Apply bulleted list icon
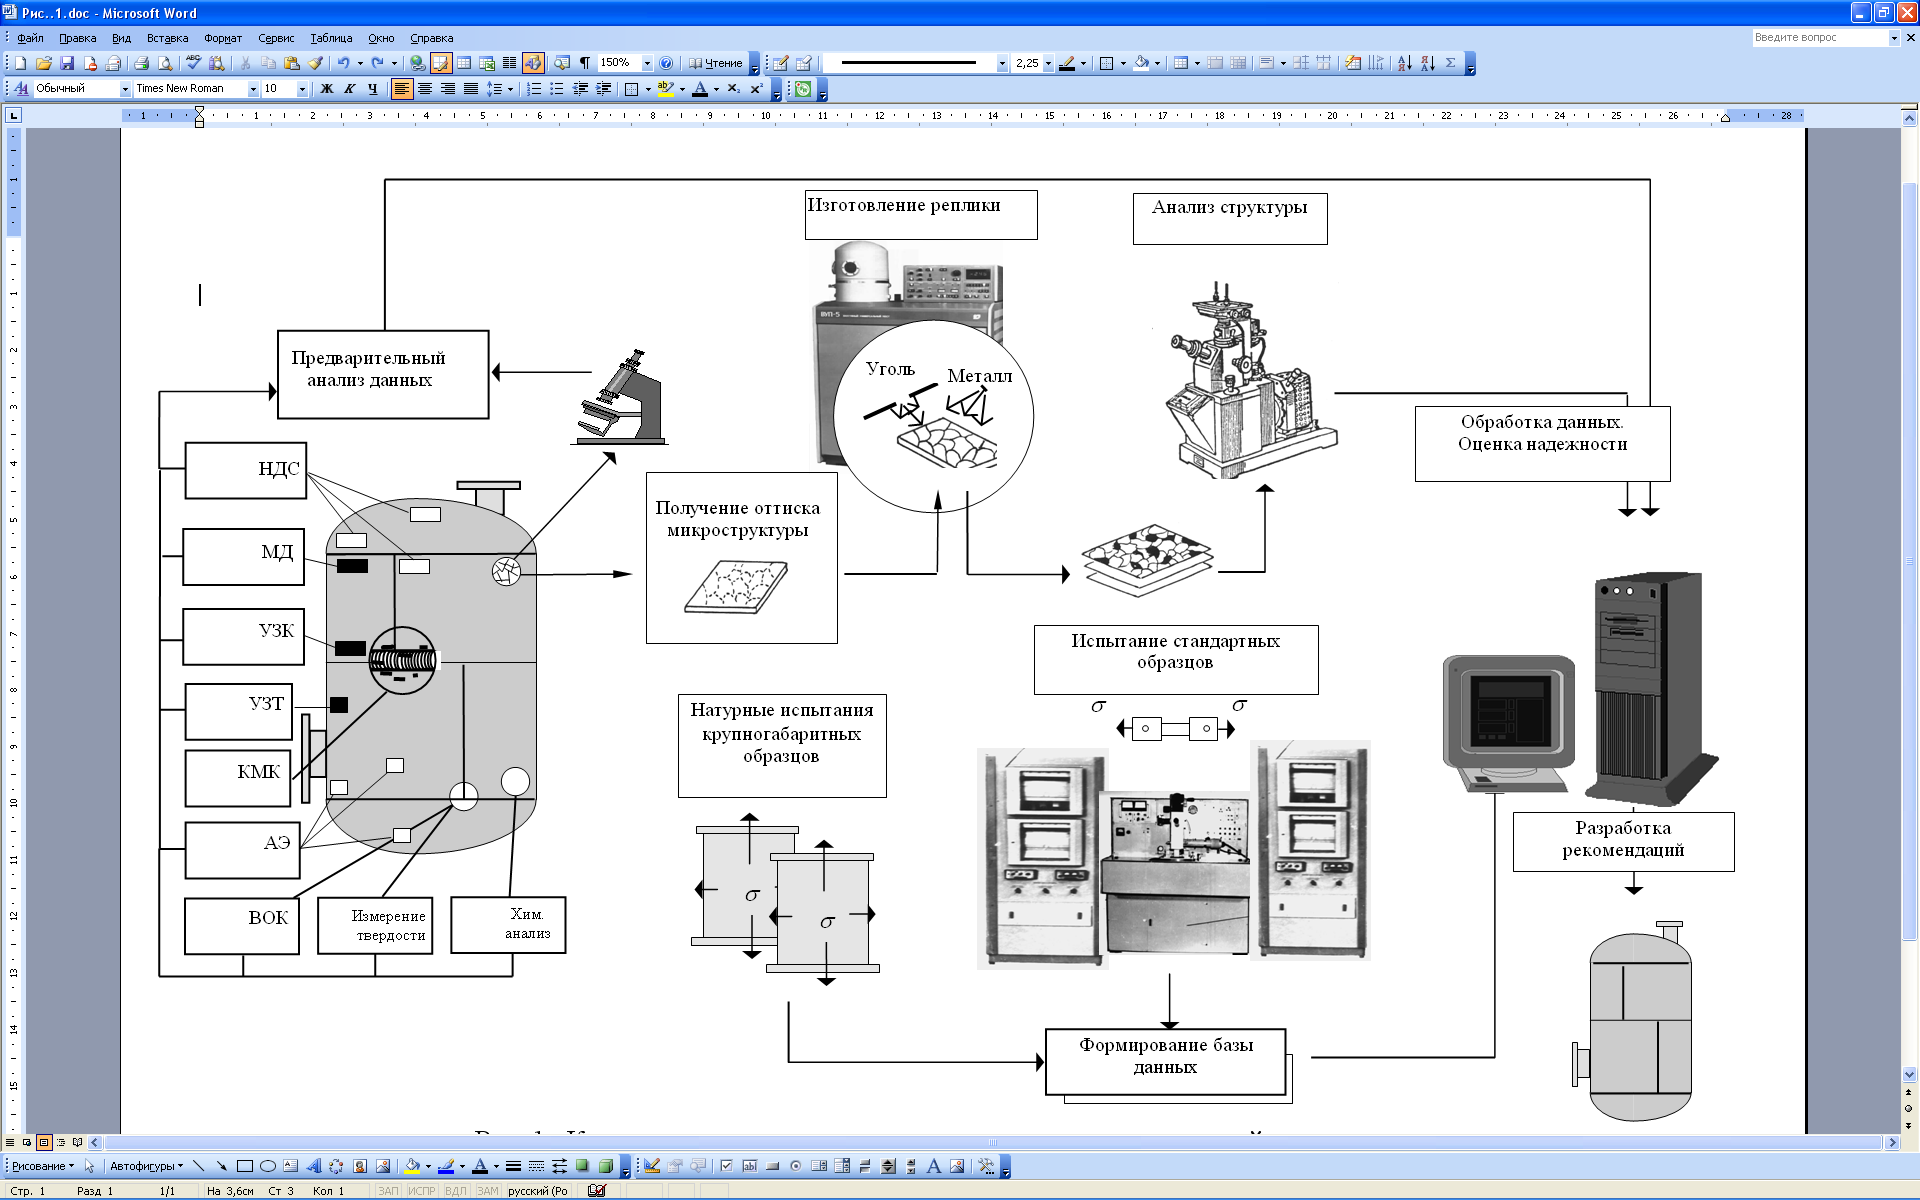1920x1200 pixels. click(557, 89)
